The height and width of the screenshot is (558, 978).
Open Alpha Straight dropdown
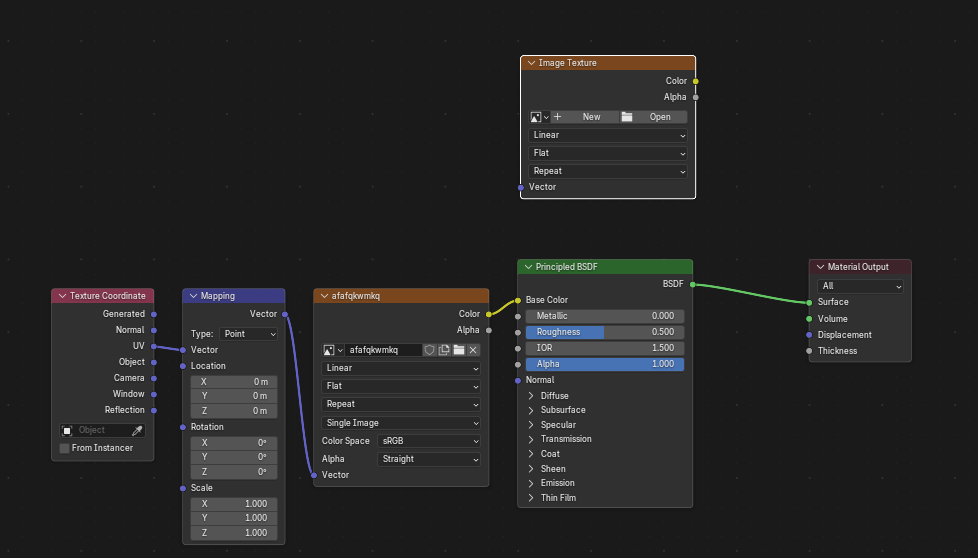point(429,459)
